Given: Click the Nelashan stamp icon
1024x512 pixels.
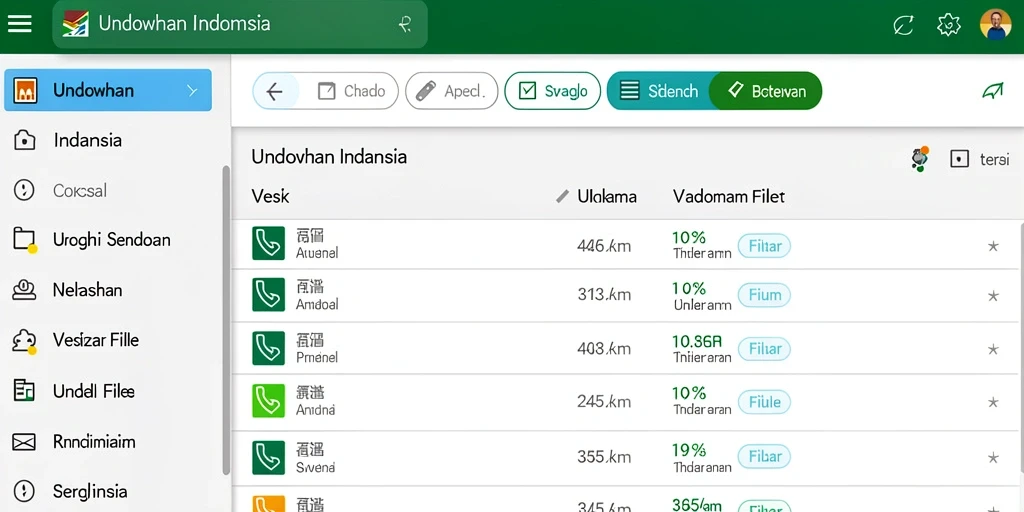Looking at the screenshot, I should coord(24,290).
